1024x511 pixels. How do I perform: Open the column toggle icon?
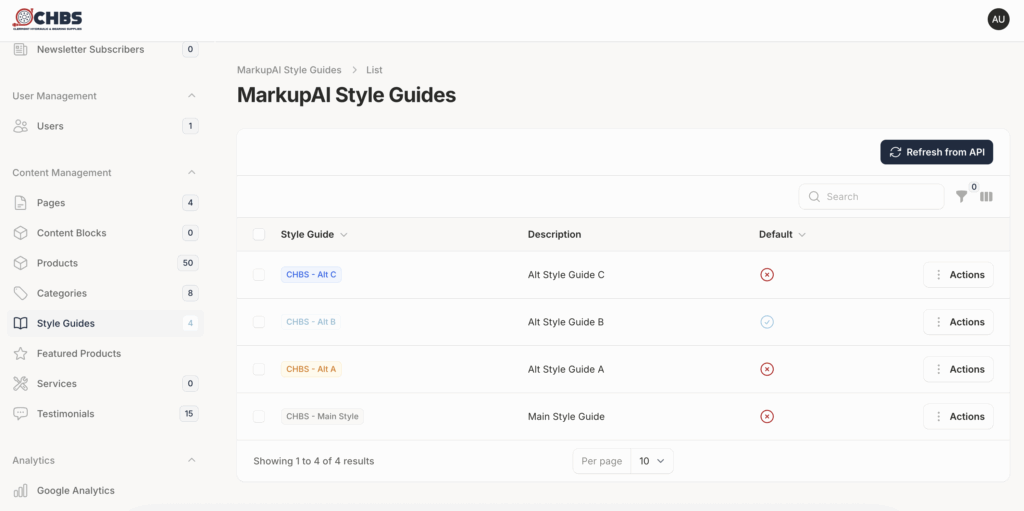[986, 197]
